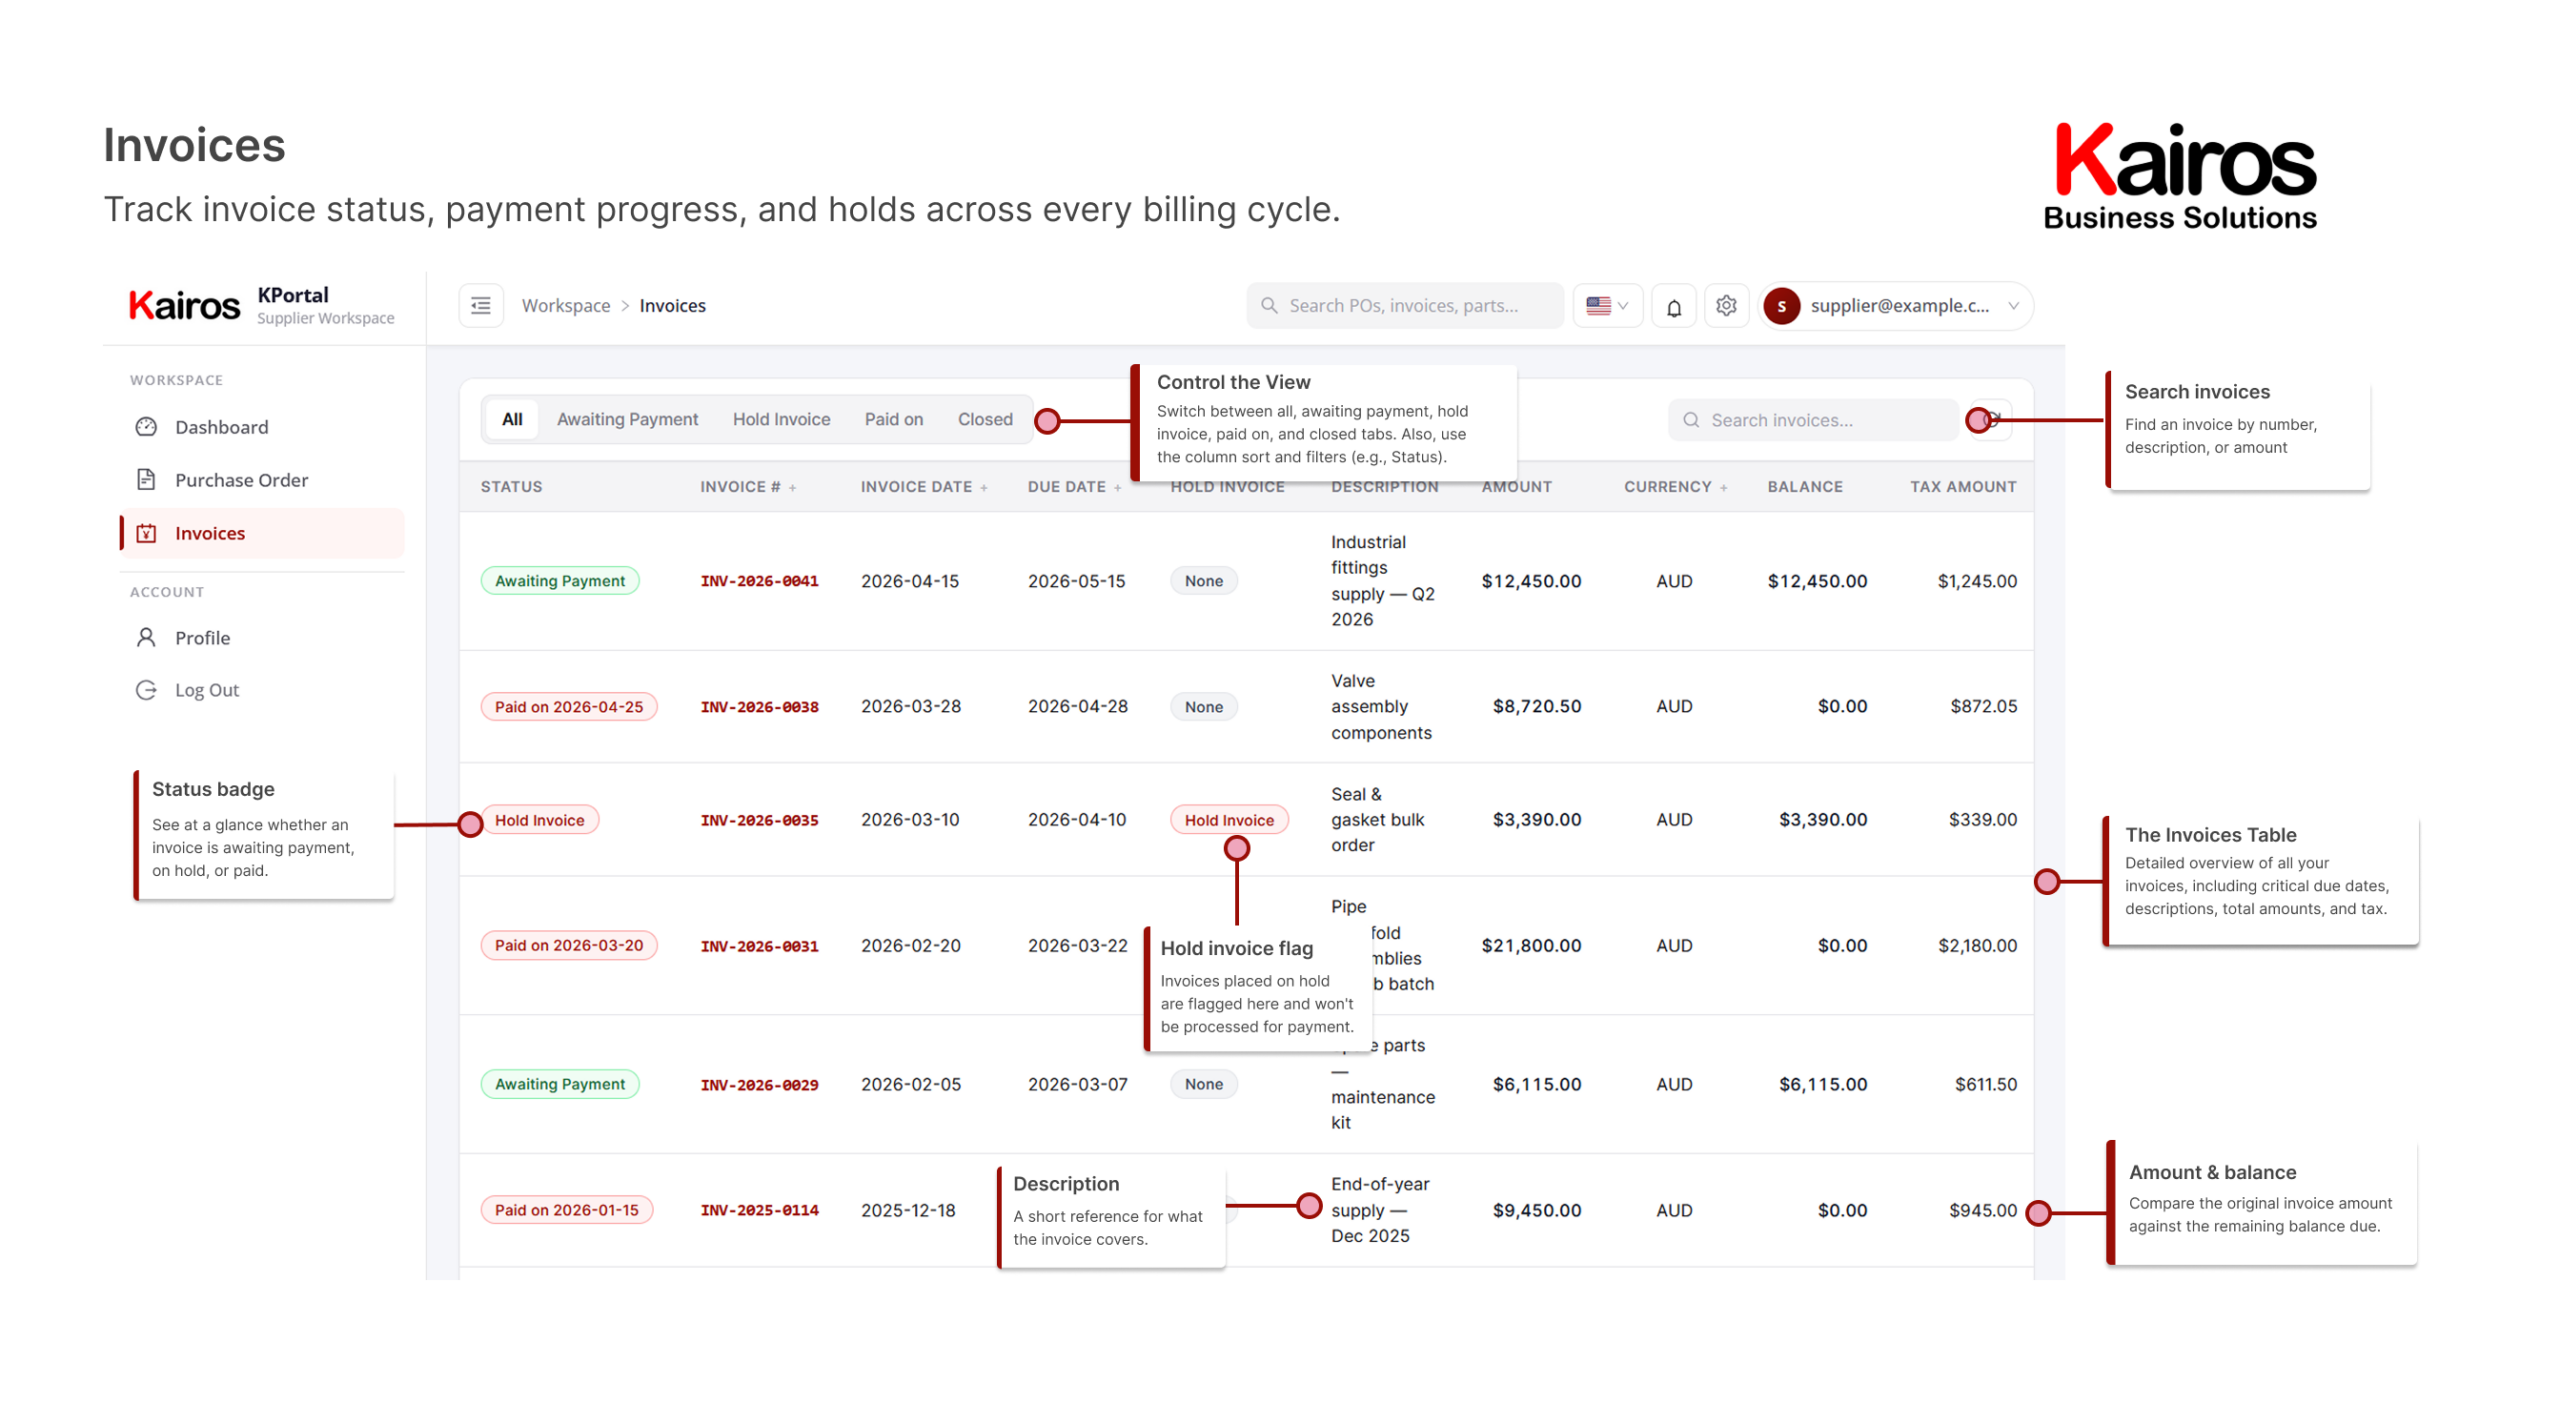Image resolution: width=2560 pixels, height=1424 pixels.
Task: Sort by the DUE DATE column header
Action: 1074,487
